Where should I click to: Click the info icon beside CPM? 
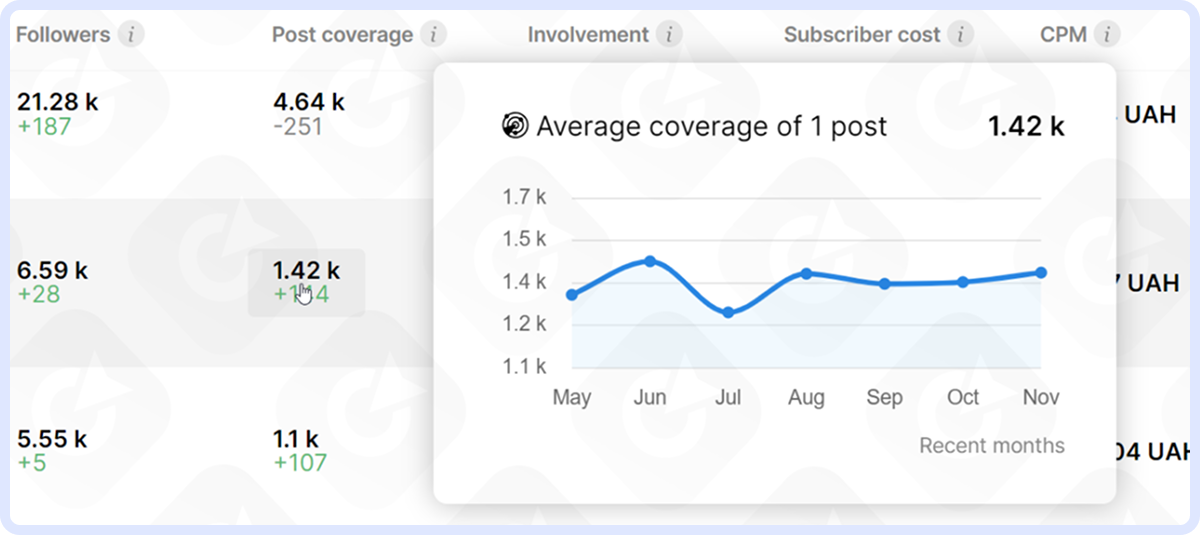(x=1106, y=35)
